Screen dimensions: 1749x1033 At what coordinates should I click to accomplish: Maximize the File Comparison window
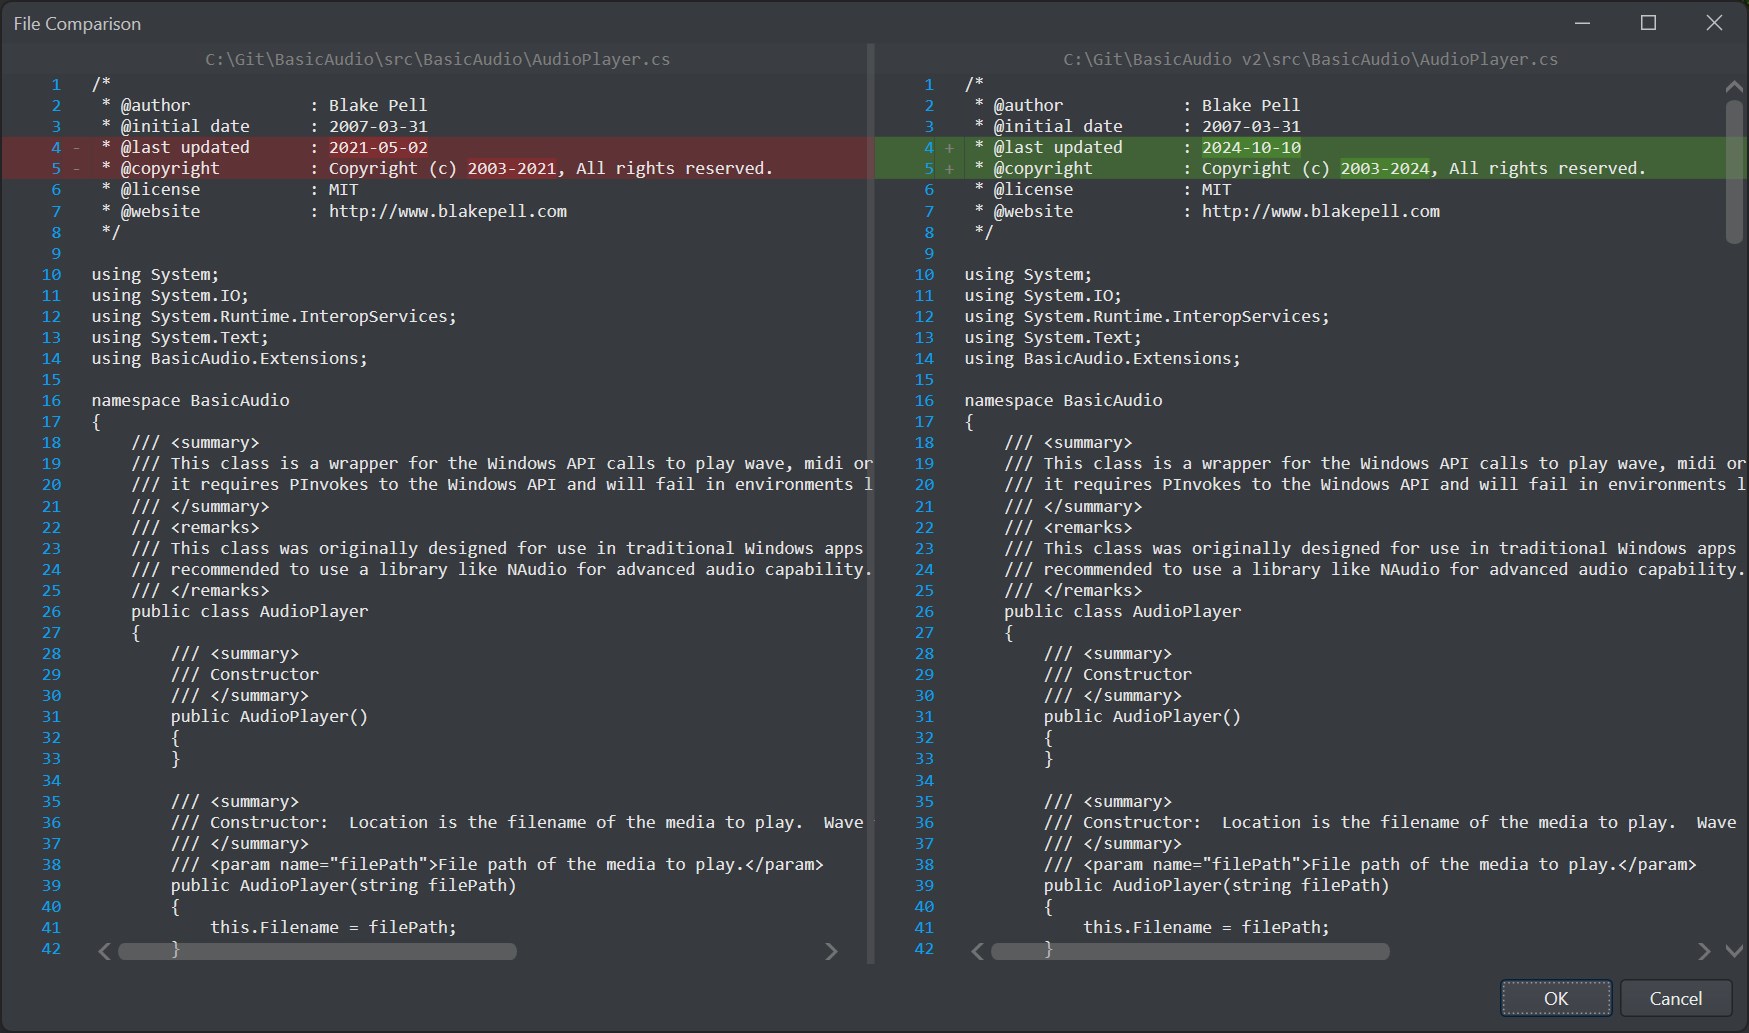tap(1648, 22)
